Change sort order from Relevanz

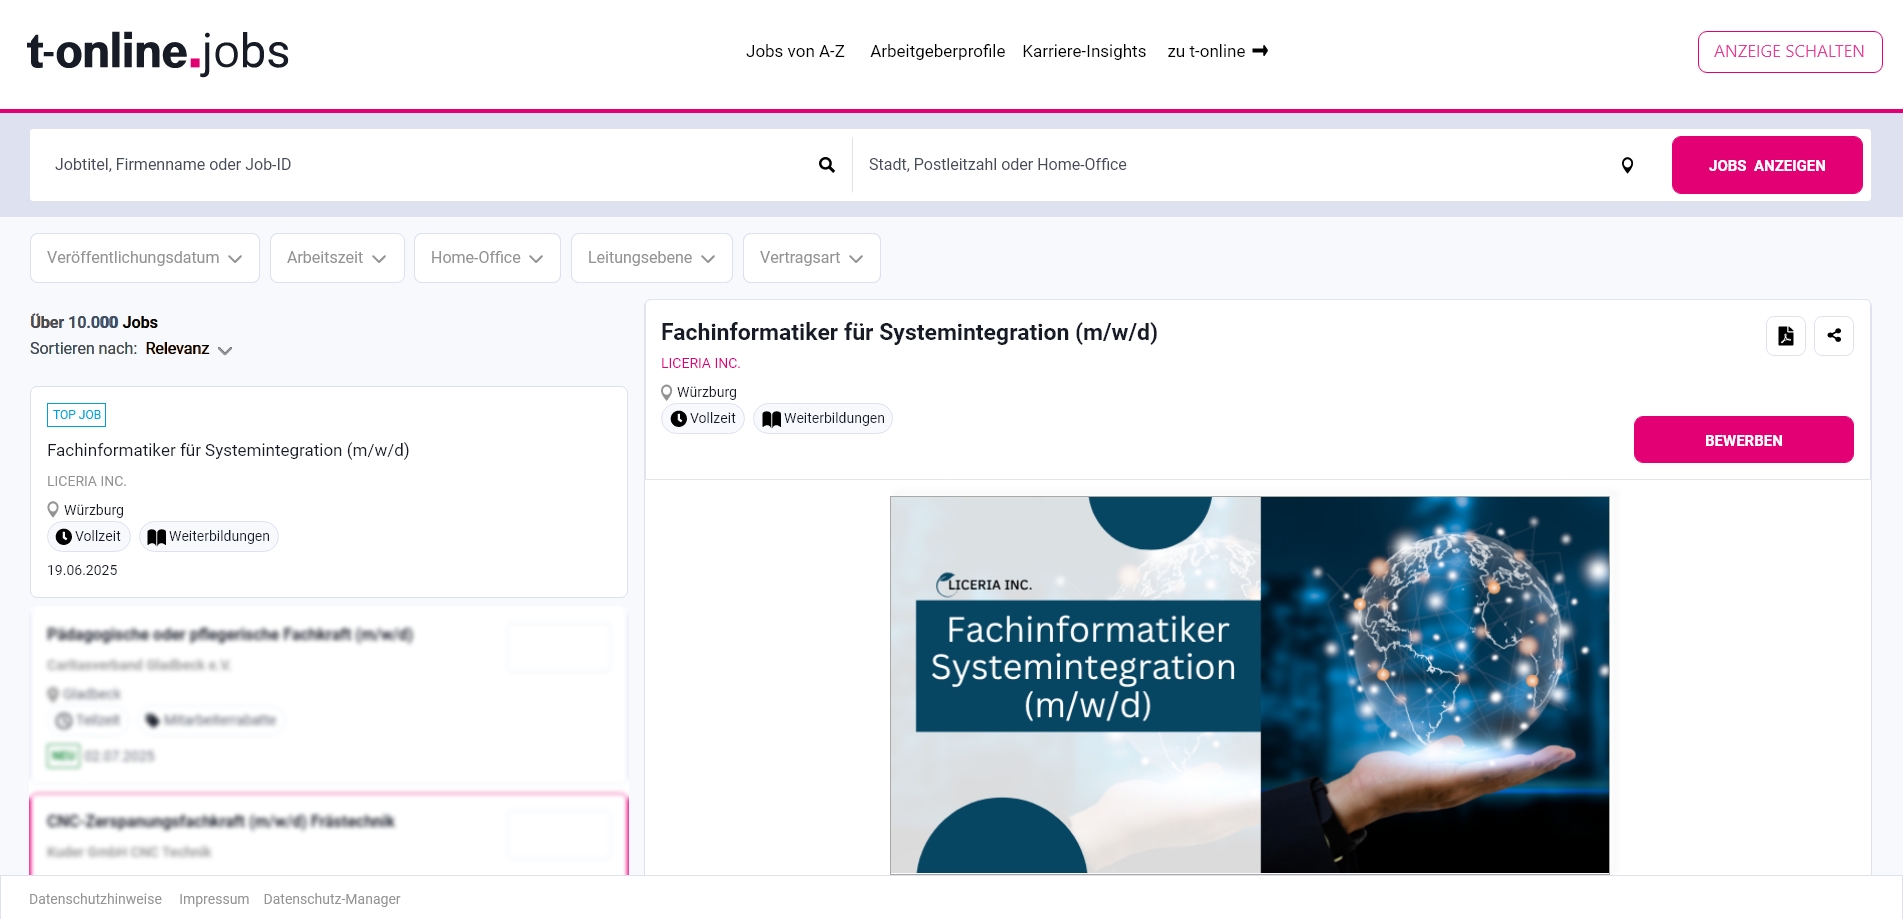click(188, 349)
